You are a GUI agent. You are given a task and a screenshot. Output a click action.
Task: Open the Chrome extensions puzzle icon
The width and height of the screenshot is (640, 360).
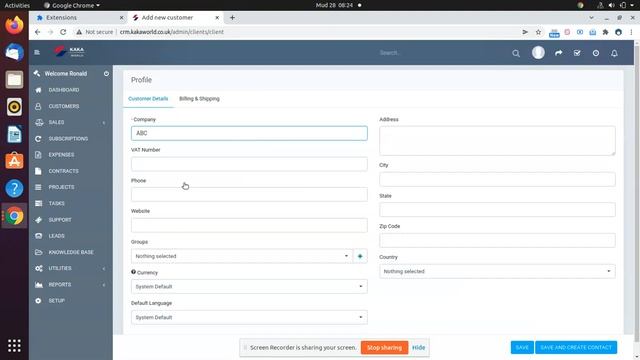605,32
